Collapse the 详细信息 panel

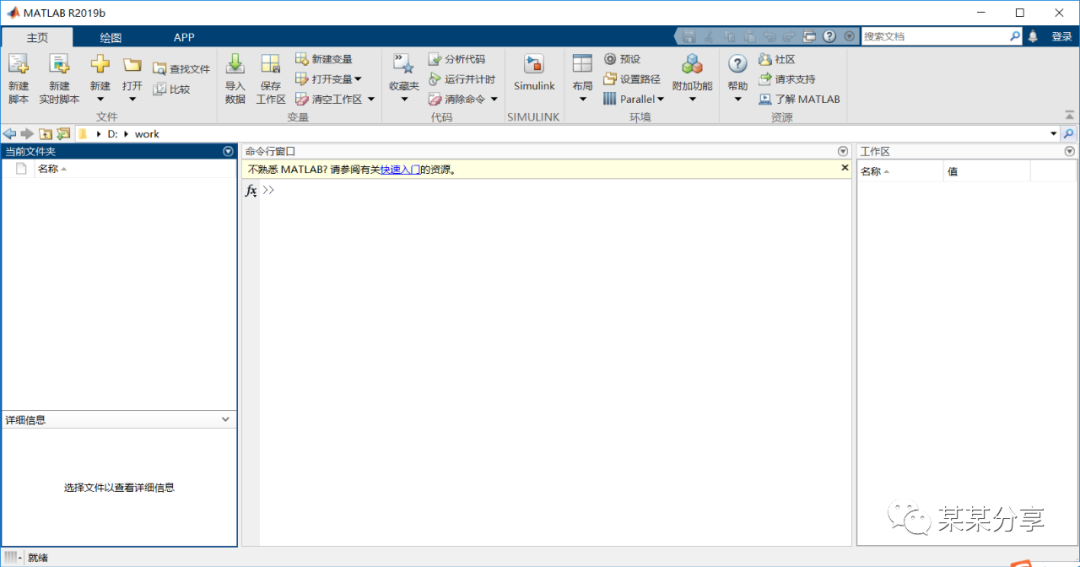pos(225,419)
